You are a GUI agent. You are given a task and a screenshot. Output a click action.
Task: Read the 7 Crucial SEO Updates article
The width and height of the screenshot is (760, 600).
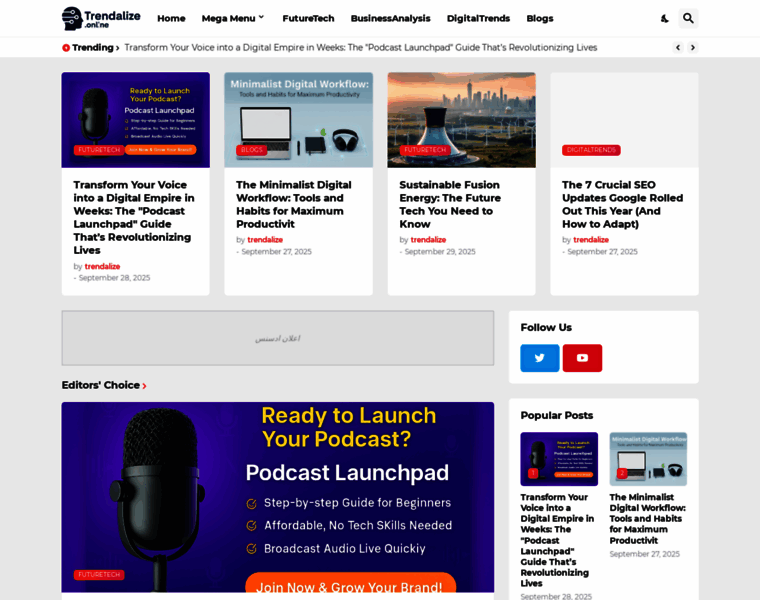click(x=622, y=204)
